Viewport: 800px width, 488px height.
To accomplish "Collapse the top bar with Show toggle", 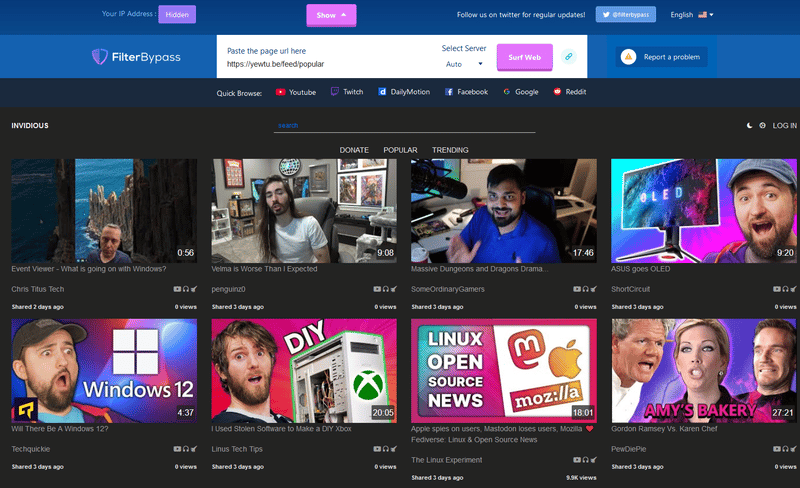I will [331, 15].
